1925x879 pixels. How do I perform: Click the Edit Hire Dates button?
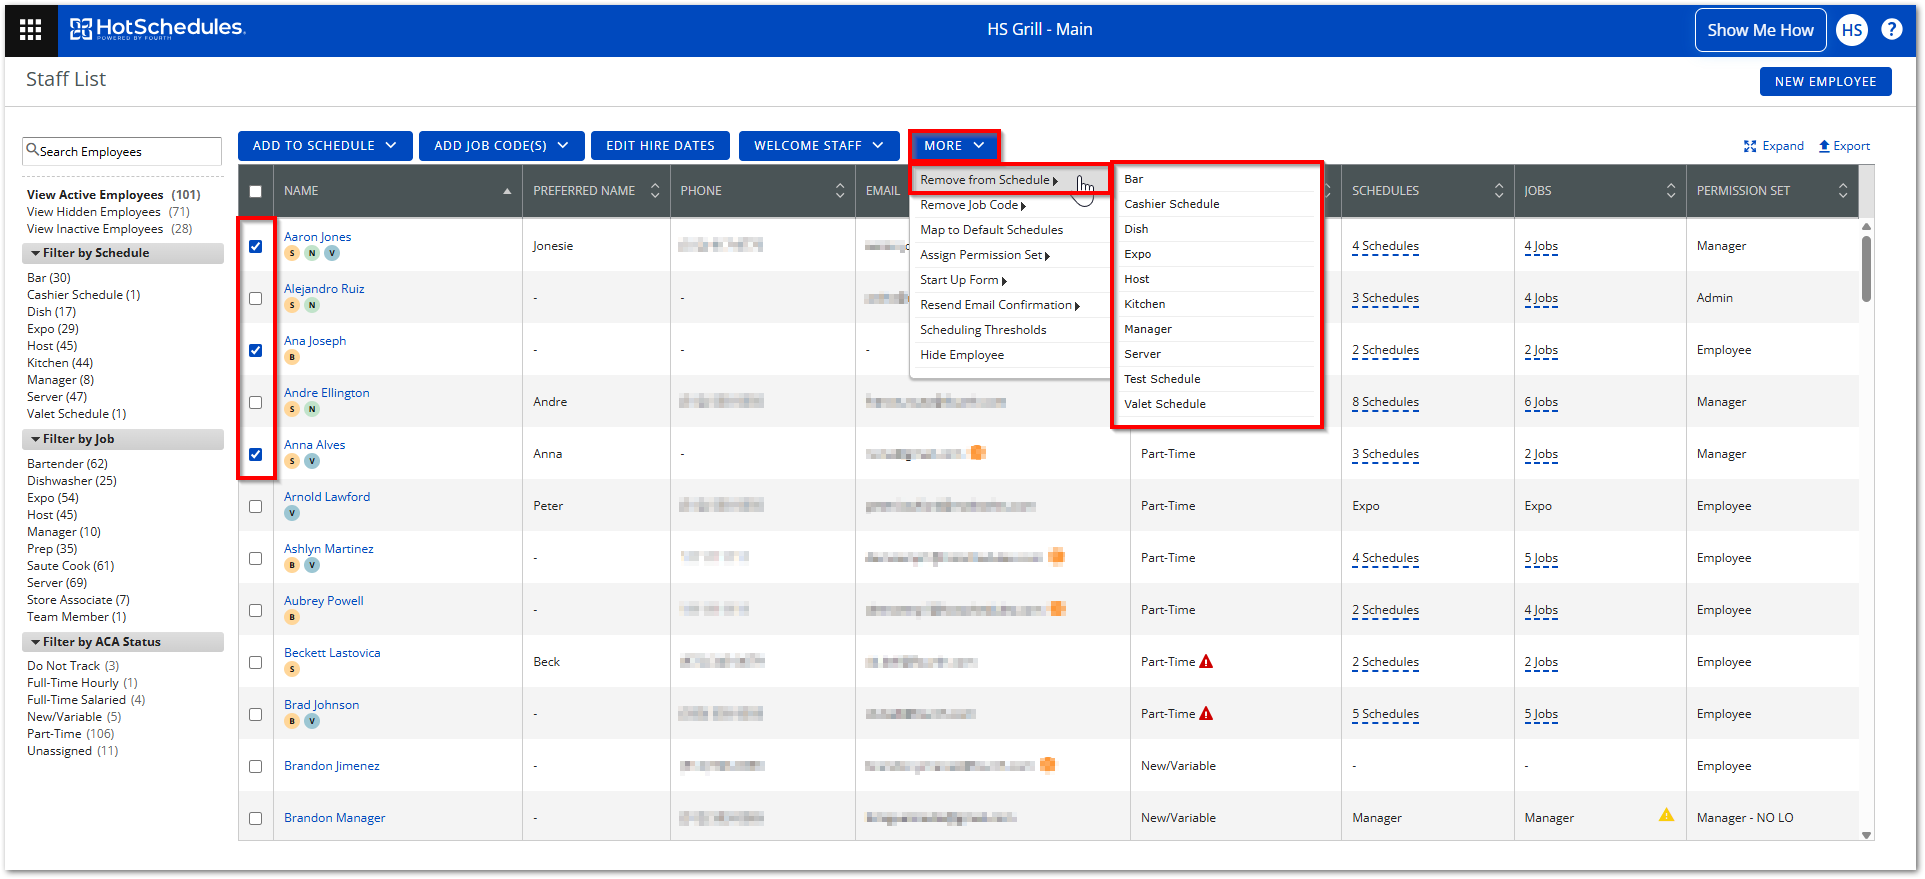point(660,146)
